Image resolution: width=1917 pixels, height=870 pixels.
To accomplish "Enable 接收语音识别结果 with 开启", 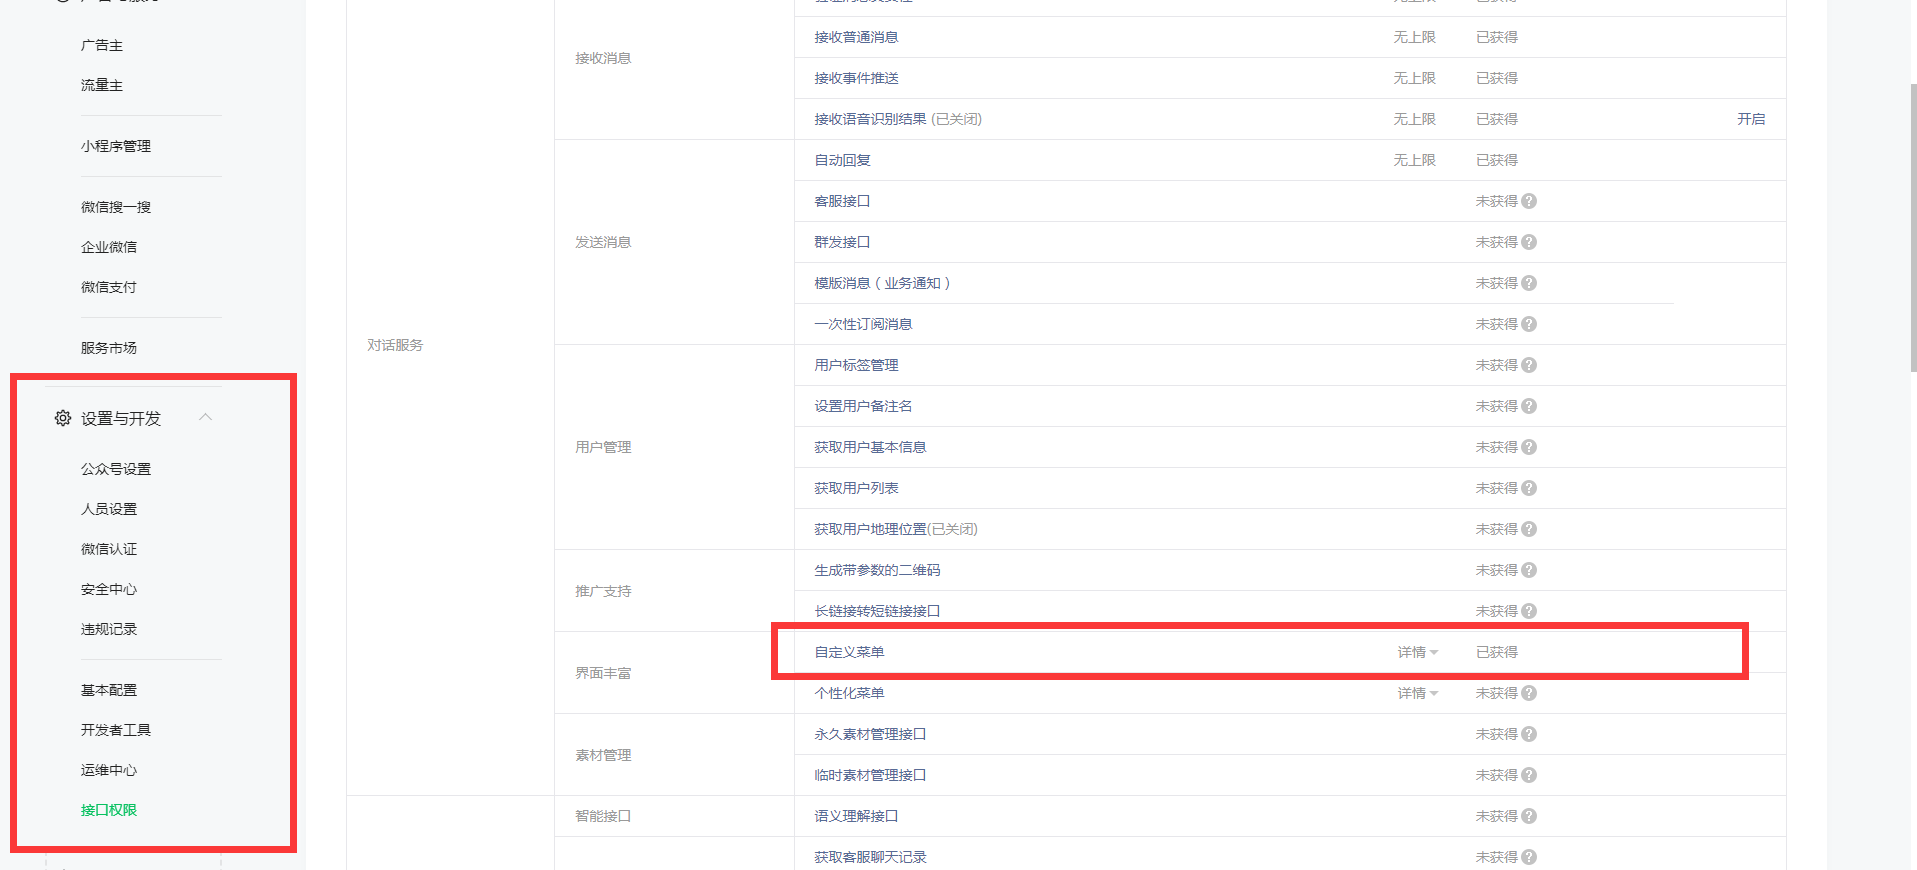I will 1751,119.
